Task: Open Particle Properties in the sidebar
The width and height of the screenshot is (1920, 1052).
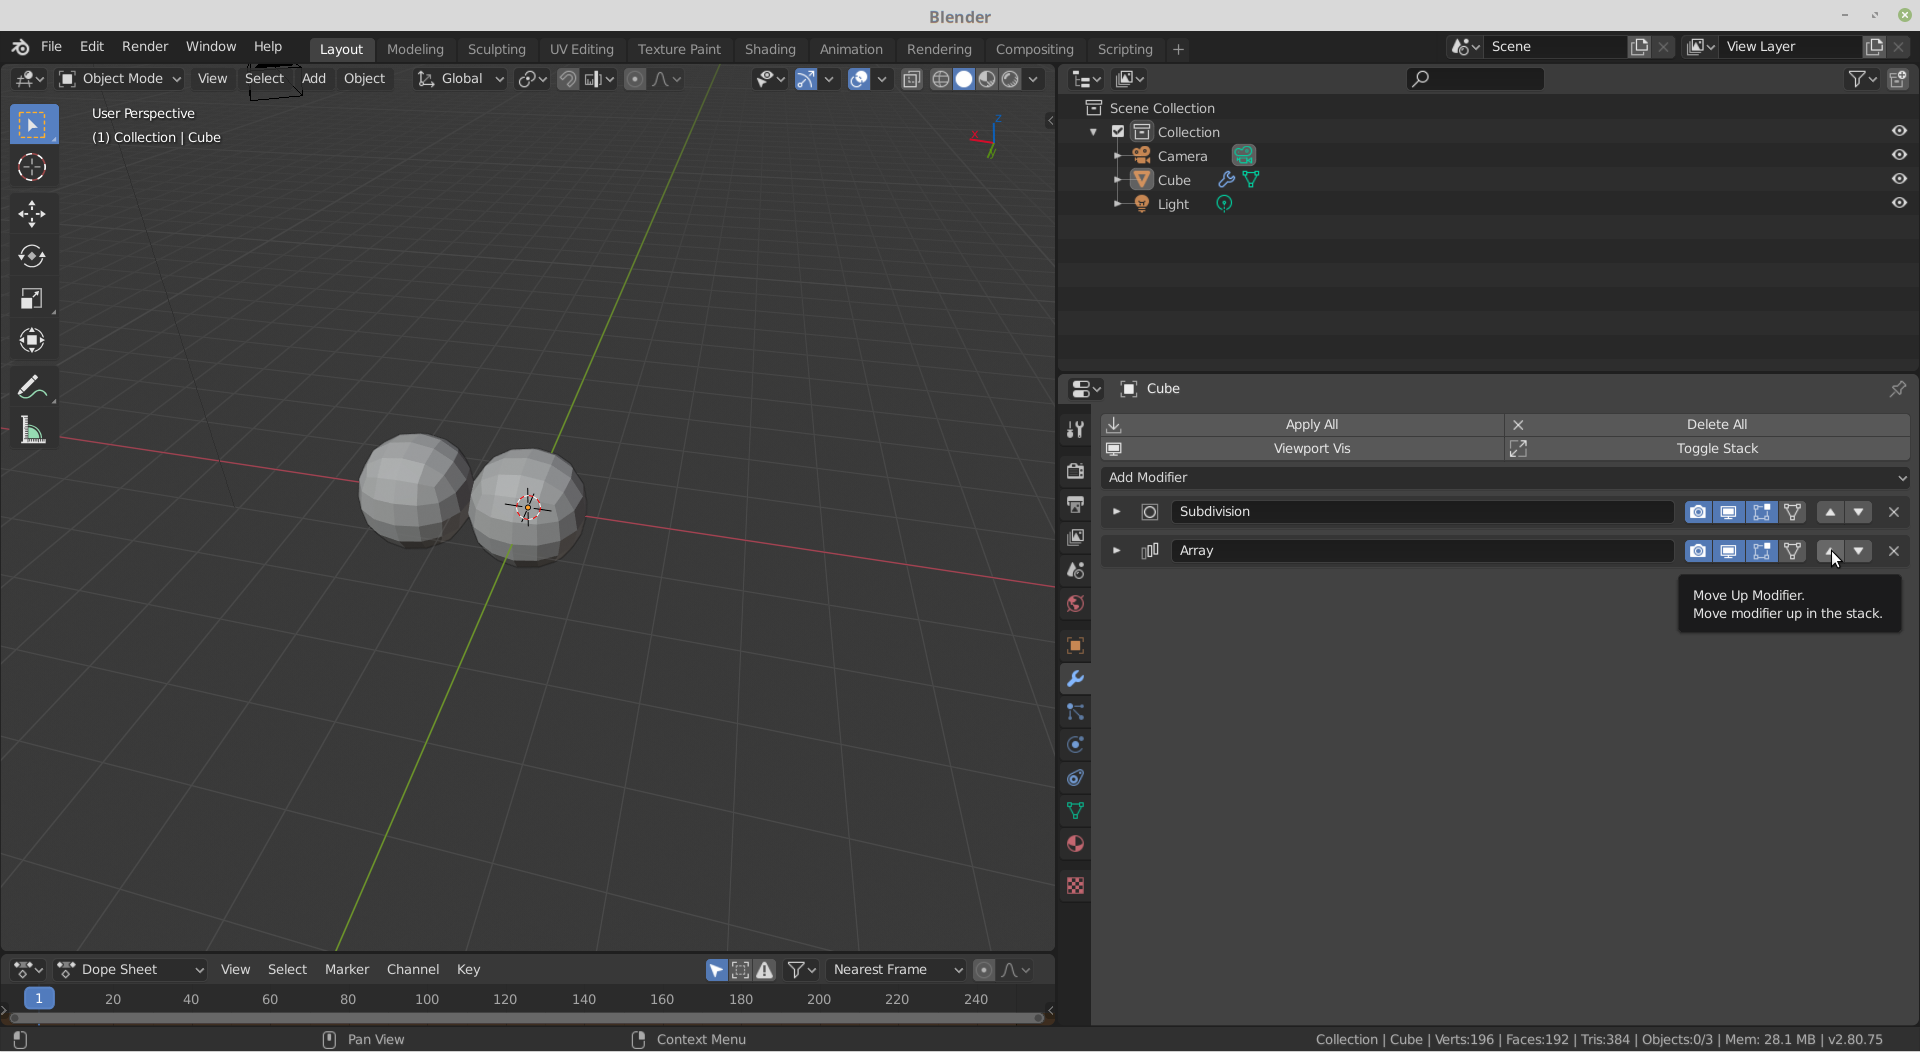Action: click(1075, 712)
